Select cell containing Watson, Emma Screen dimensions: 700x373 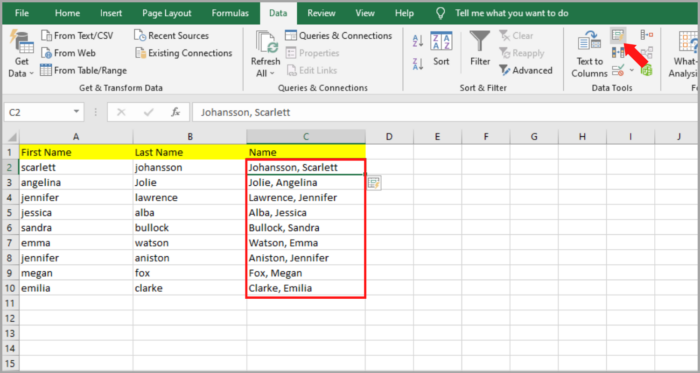pyautogui.click(x=306, y=243)
